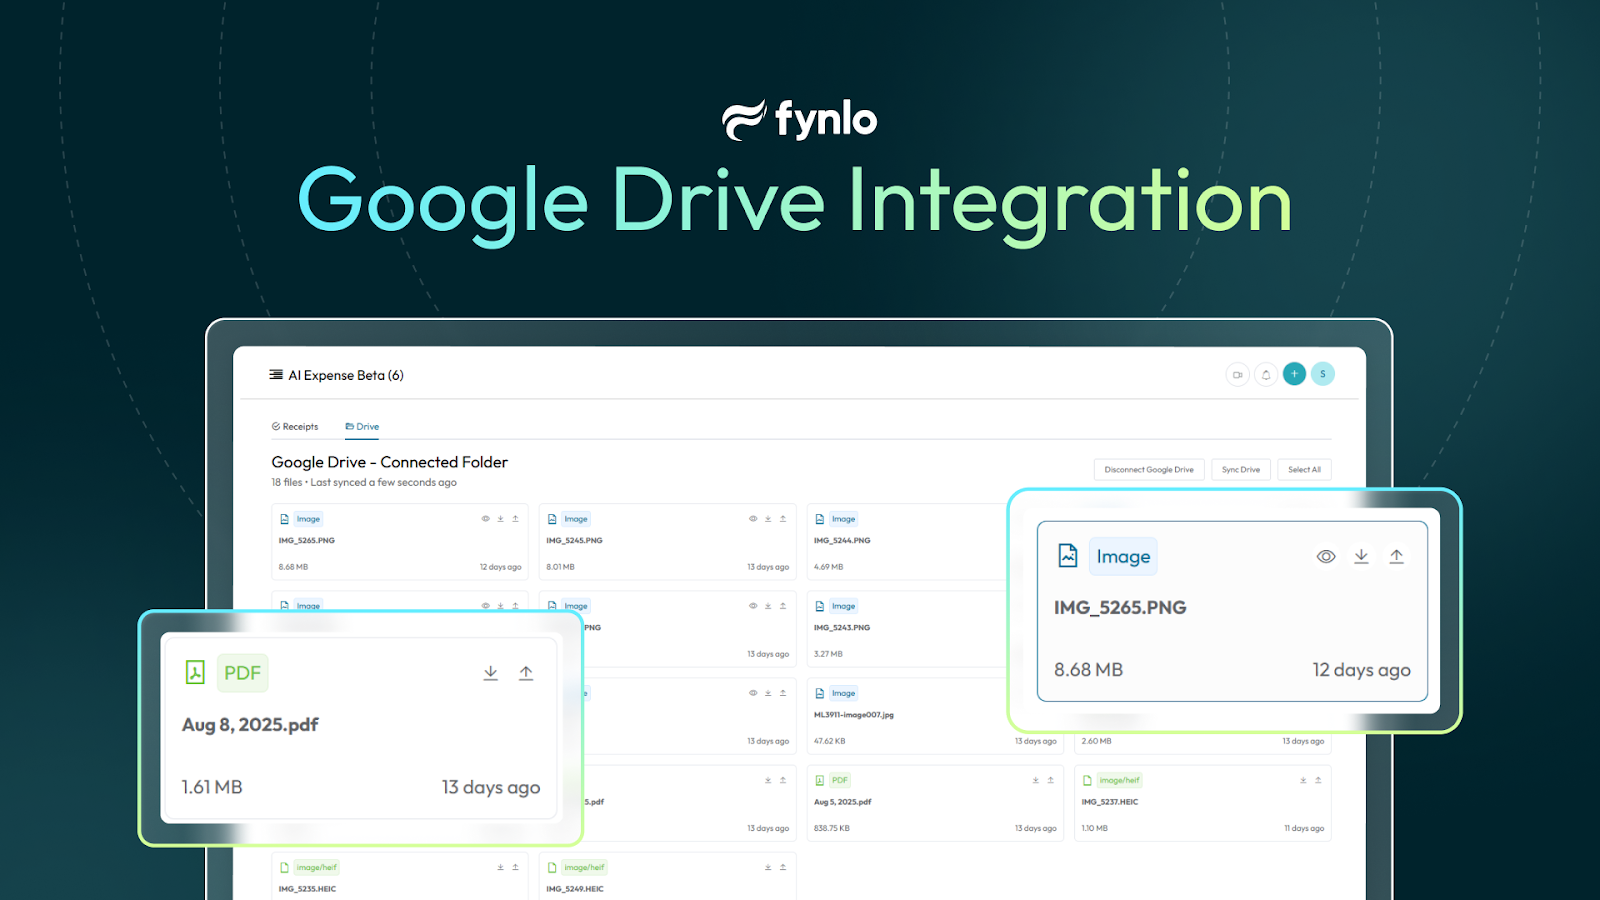Download IMG_5265.PNG from the highlighted card
This screenshot has height=900, width=1600.
pyautogui.click(x=1360, y=556)
